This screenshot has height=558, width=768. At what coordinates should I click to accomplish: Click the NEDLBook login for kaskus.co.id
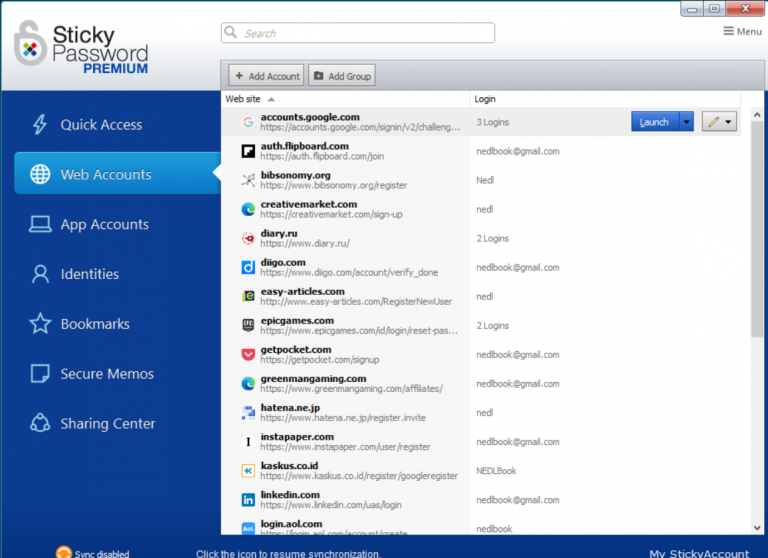496,471
